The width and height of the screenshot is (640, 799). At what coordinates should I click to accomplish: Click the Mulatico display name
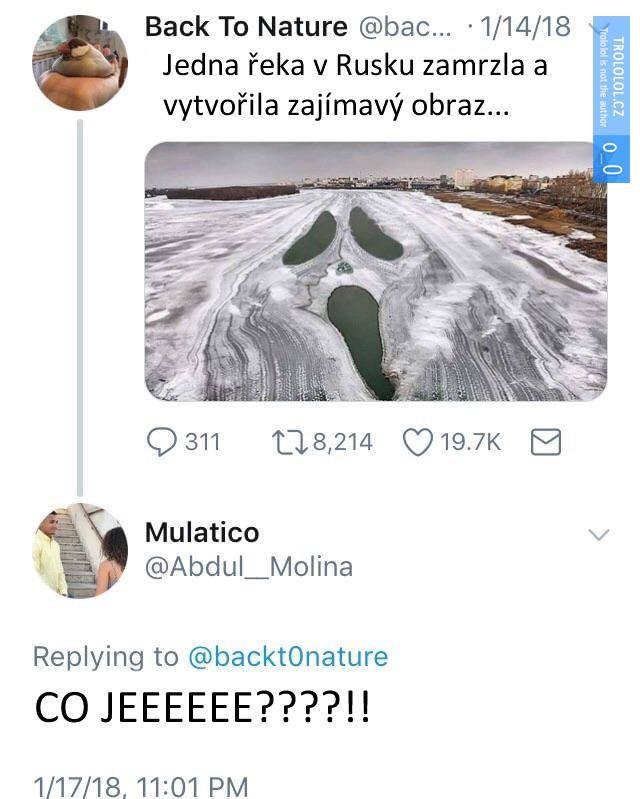point(202,532)
